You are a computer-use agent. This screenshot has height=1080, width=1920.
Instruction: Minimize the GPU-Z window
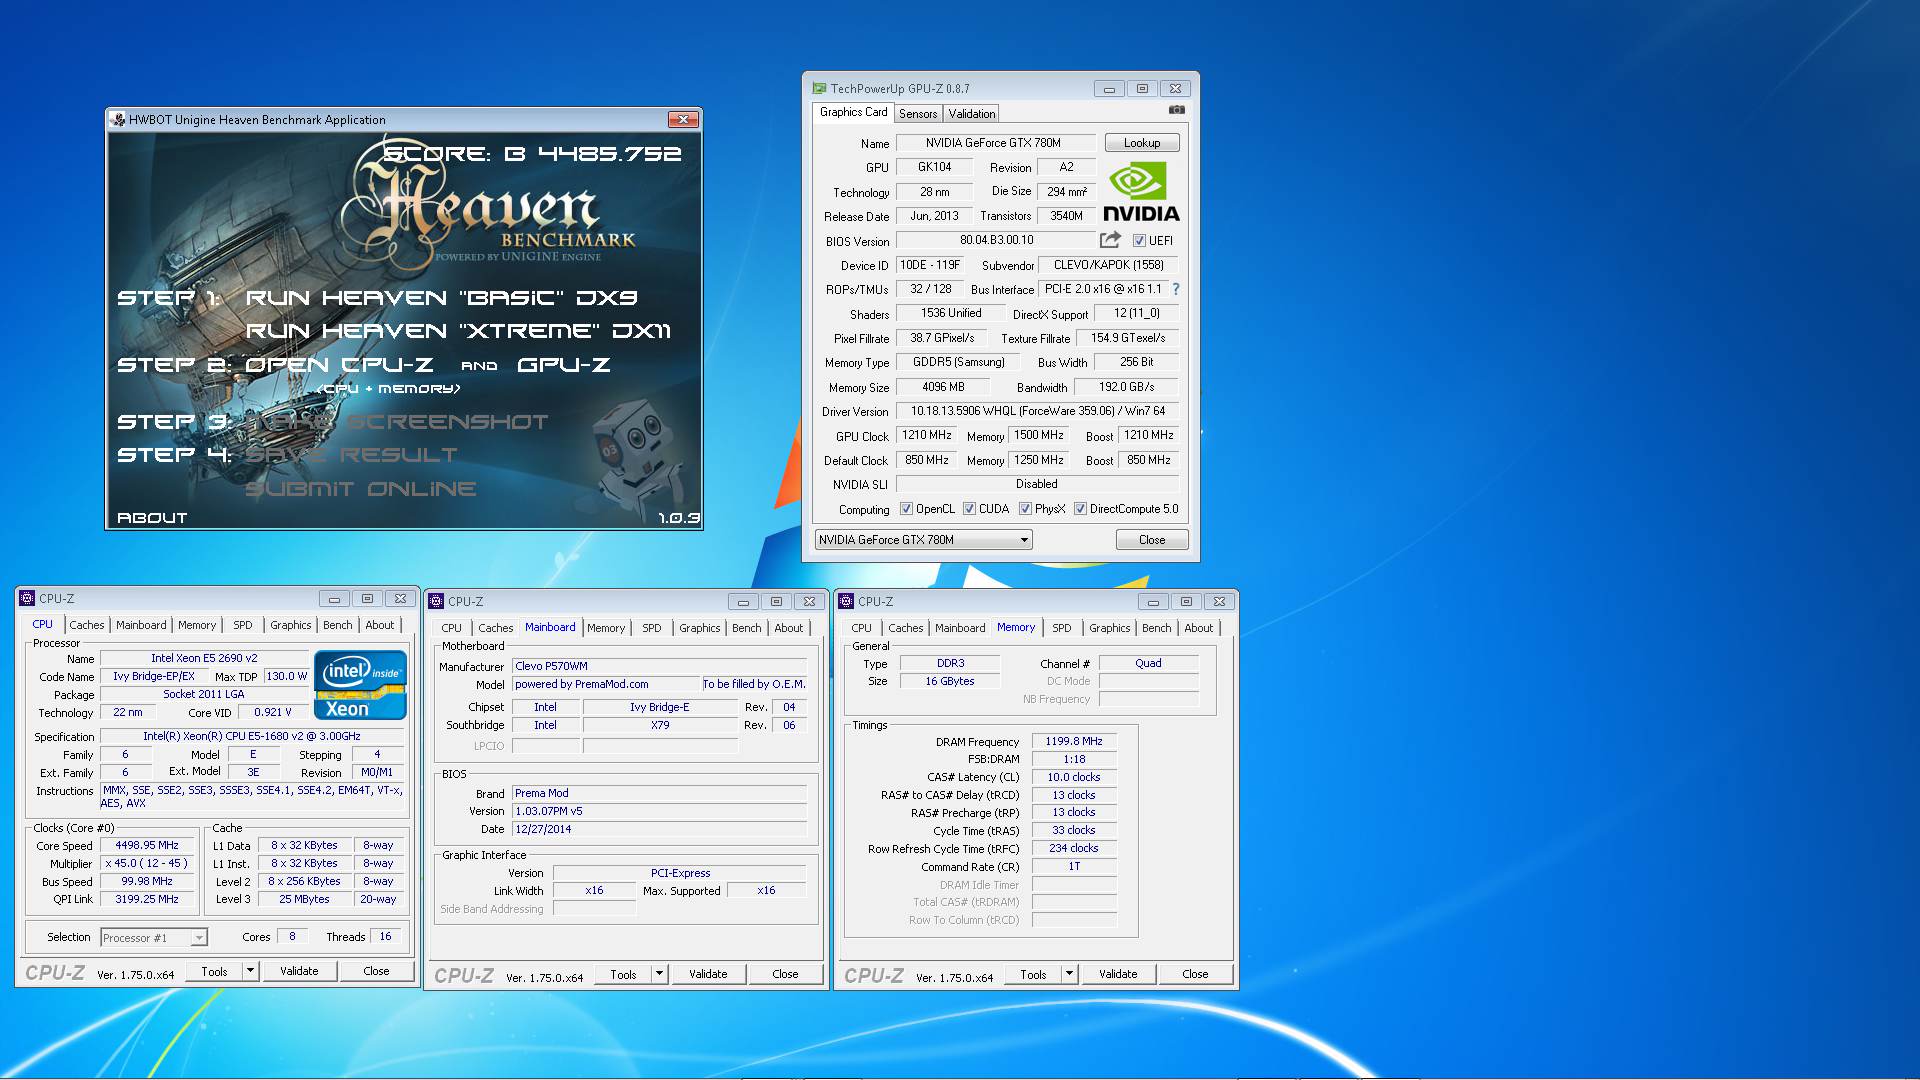(x=1109, y=88)
